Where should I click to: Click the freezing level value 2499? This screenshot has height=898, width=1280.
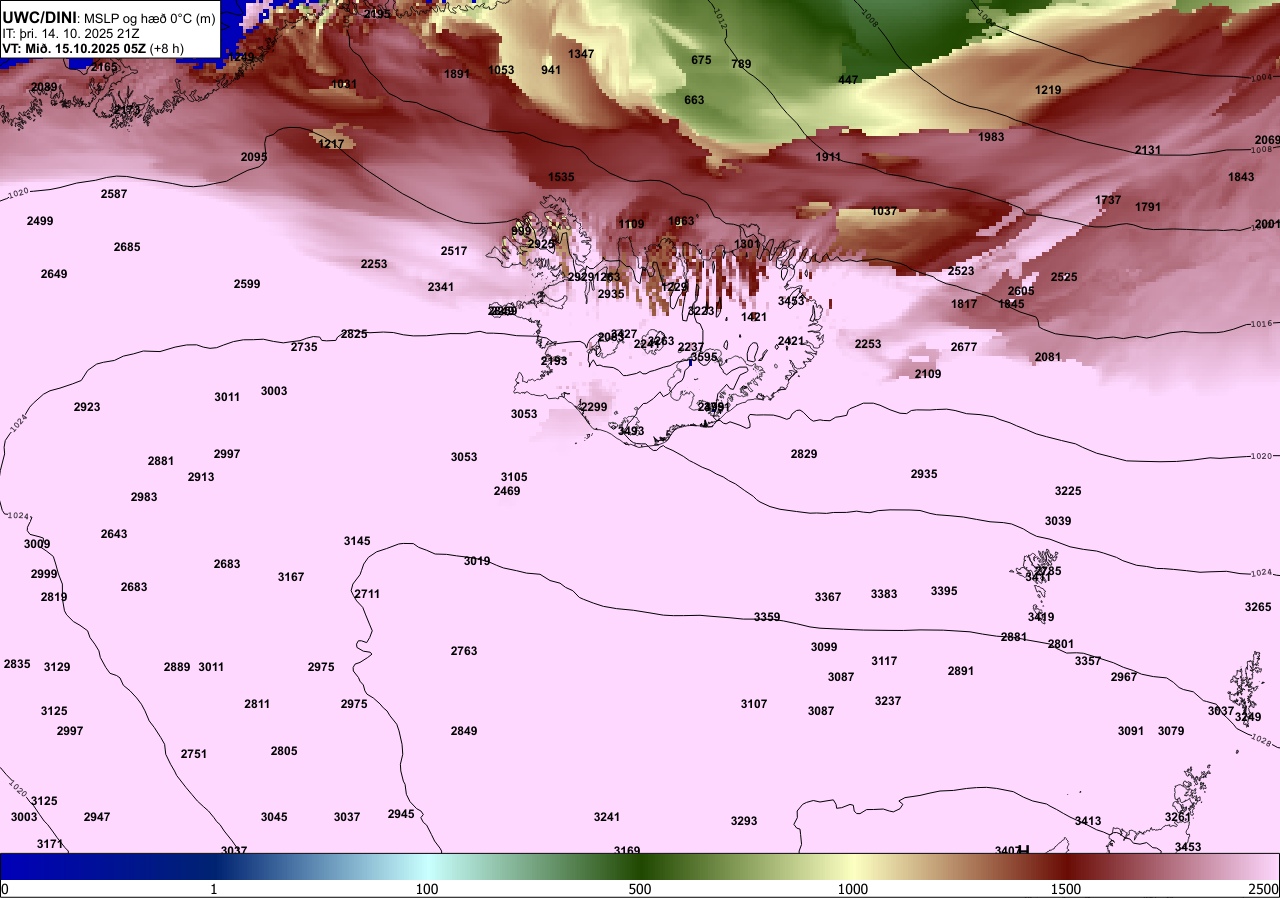(x=40, y=221)
